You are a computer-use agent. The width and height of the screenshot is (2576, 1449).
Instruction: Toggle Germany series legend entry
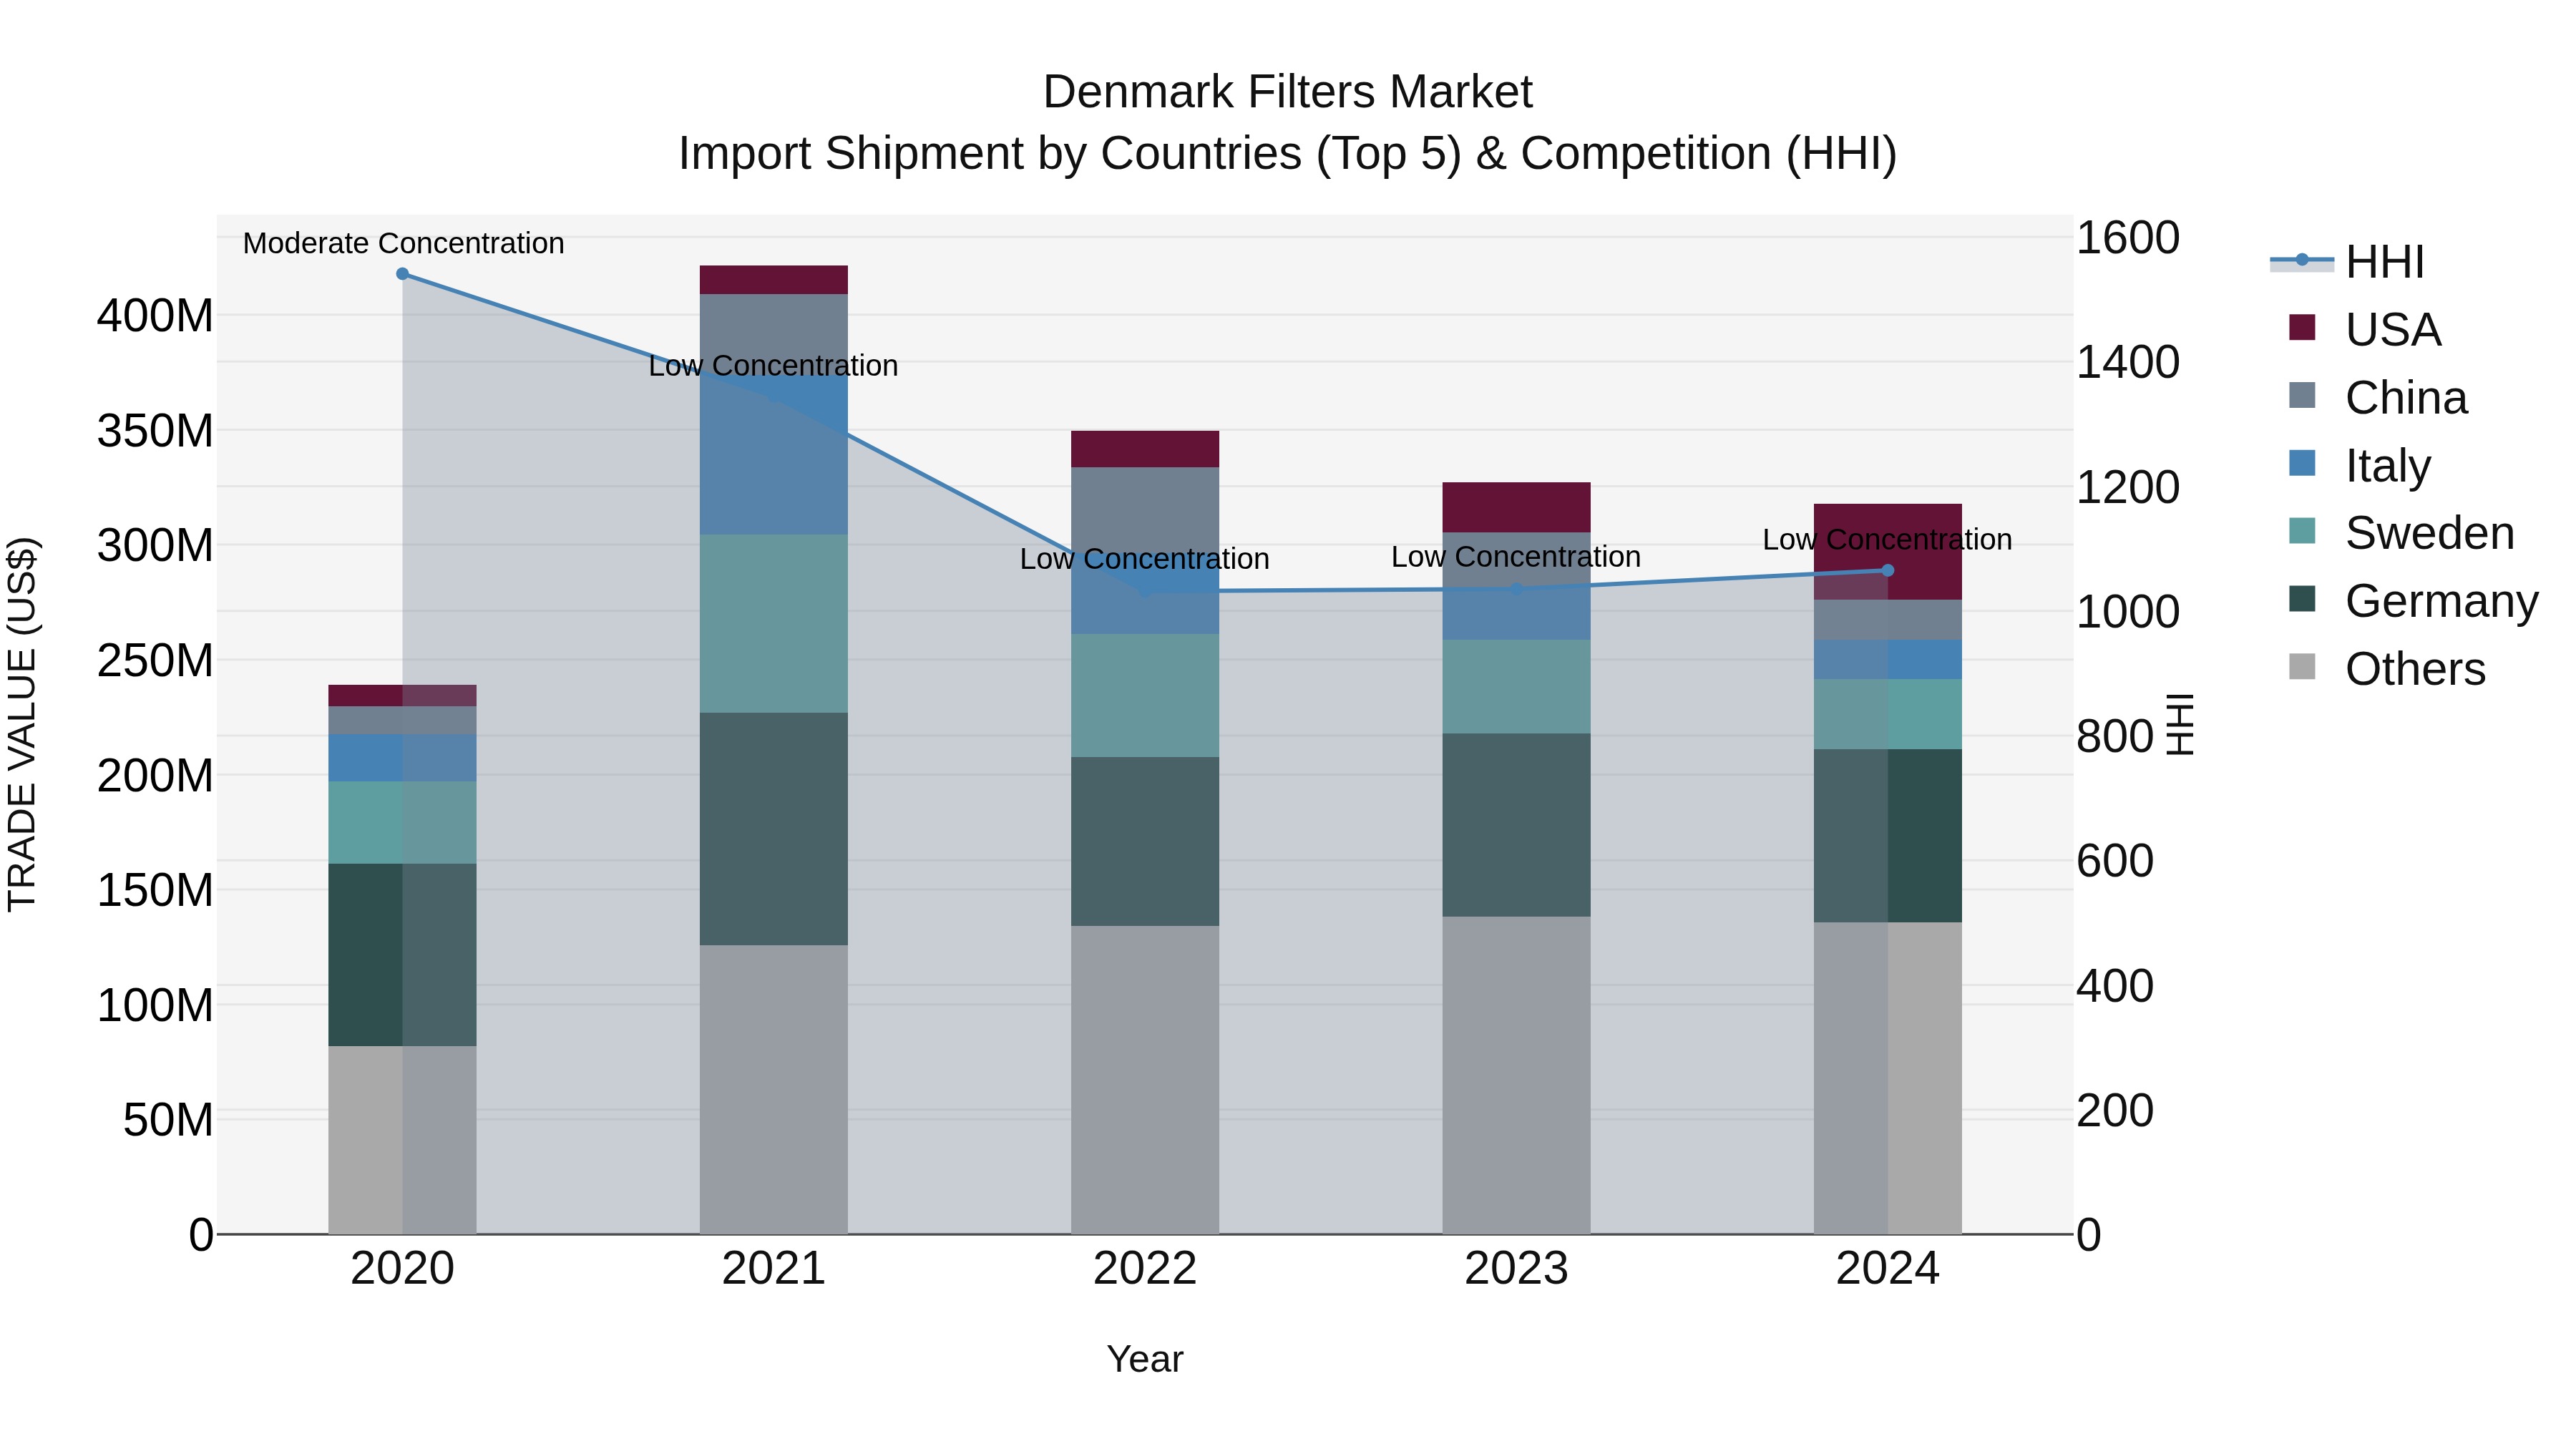(x=2414, y=601)
